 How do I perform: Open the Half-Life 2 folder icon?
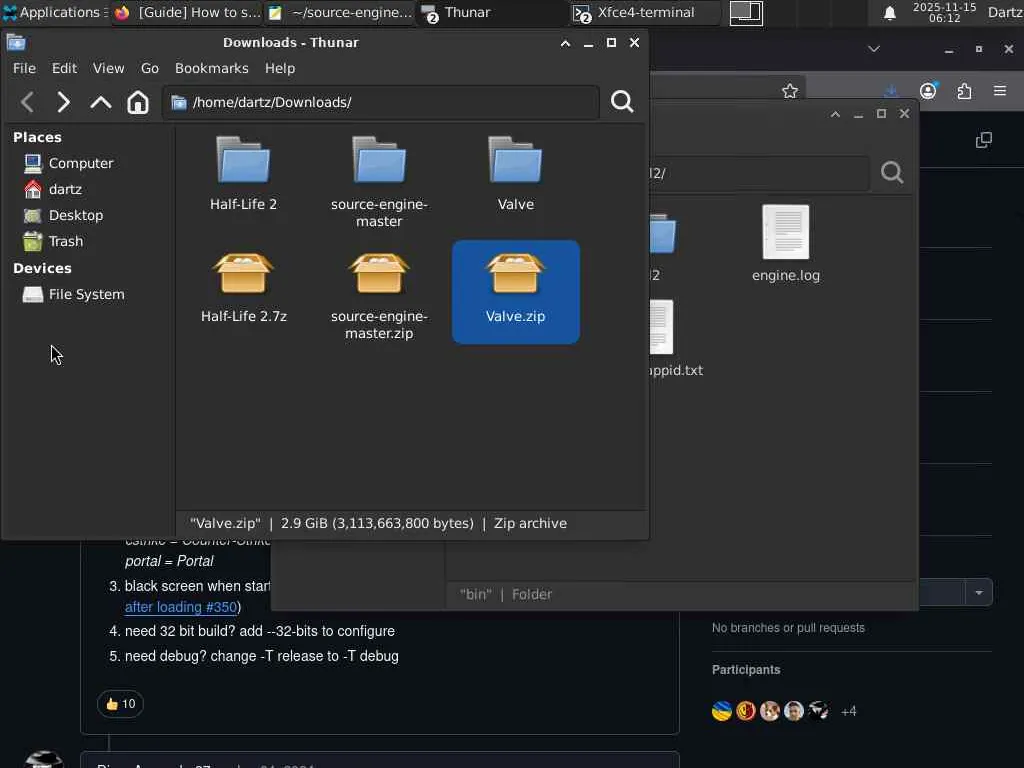click(243, 160)
